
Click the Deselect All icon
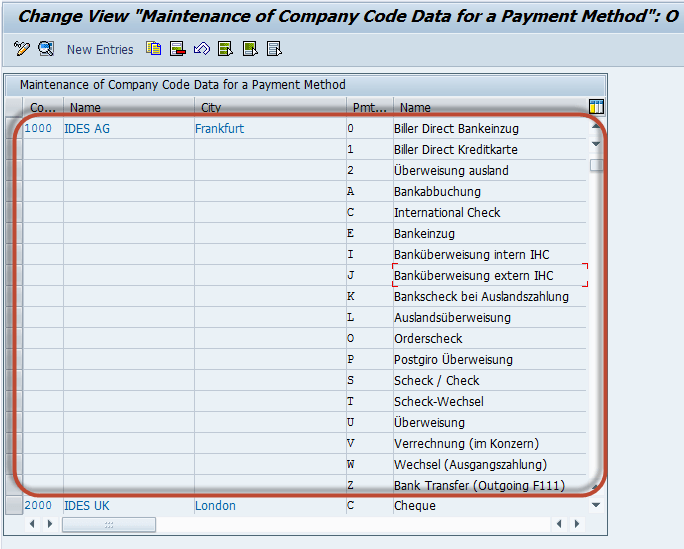(274, 49)
